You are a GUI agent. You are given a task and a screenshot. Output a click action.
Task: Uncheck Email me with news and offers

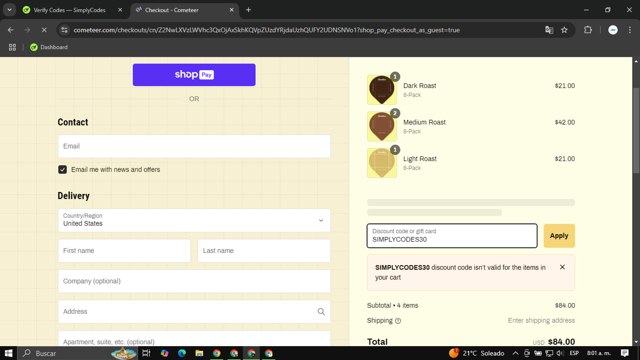click(62, 169)
